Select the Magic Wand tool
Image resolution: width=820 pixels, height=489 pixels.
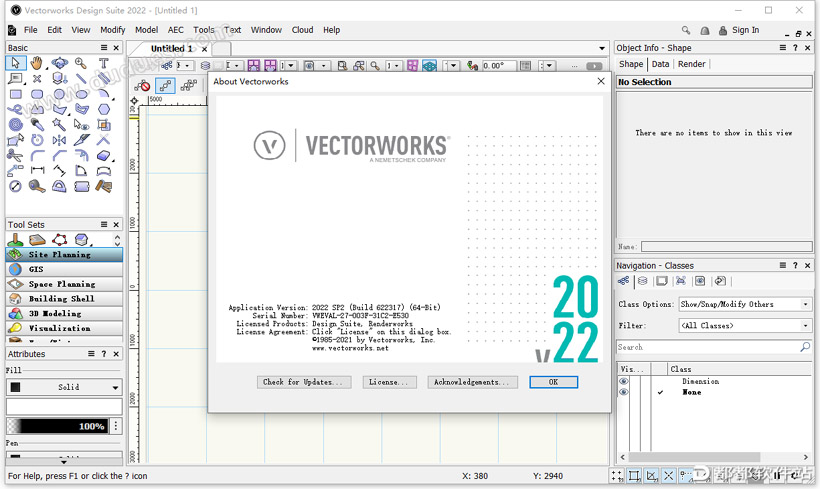[59, 124]
